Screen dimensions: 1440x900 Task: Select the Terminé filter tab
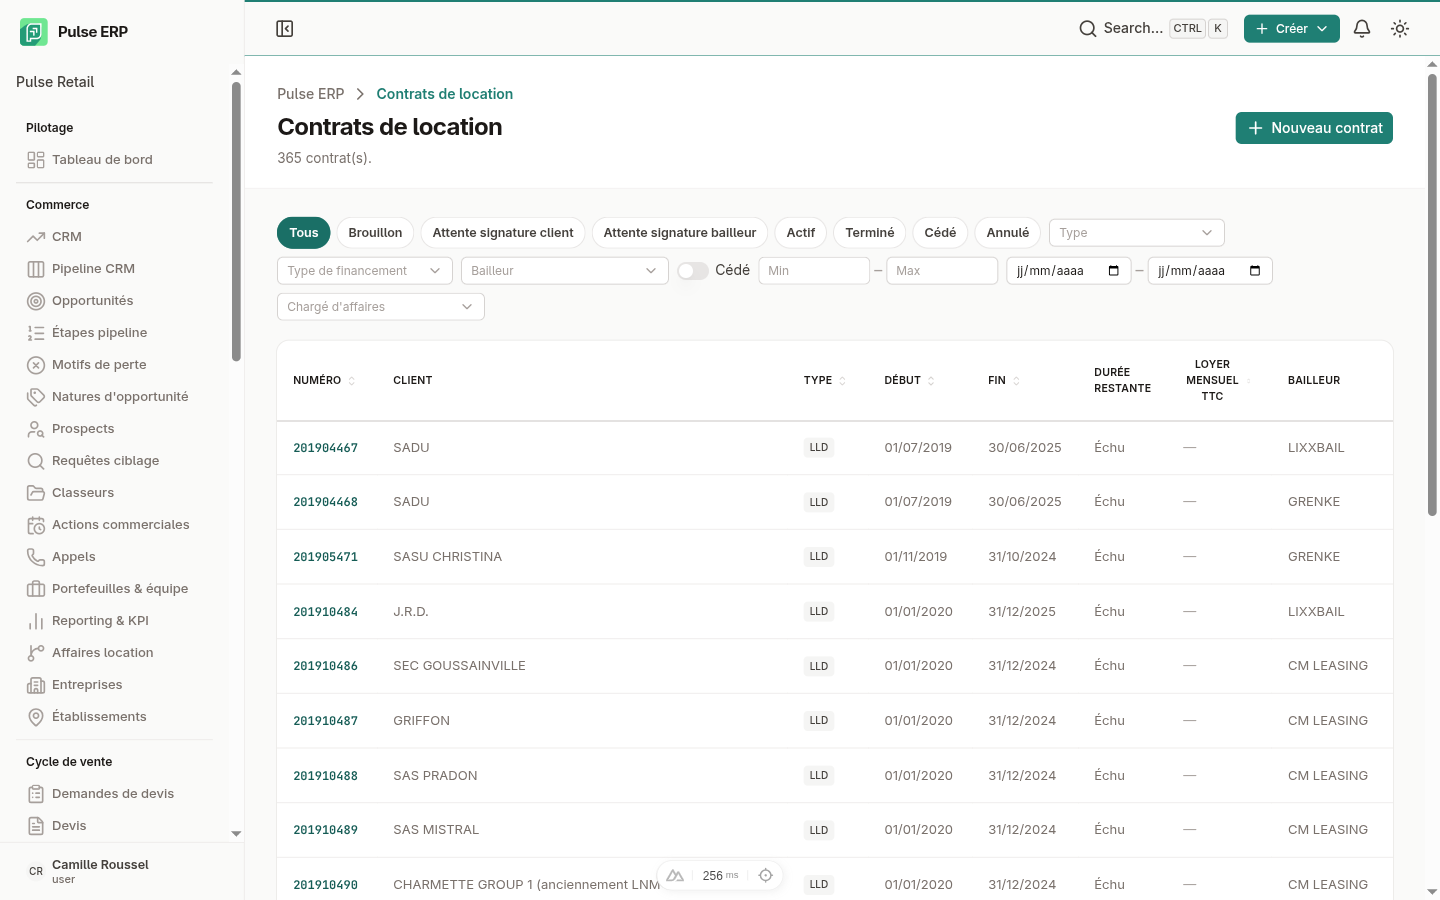[870, 233]
